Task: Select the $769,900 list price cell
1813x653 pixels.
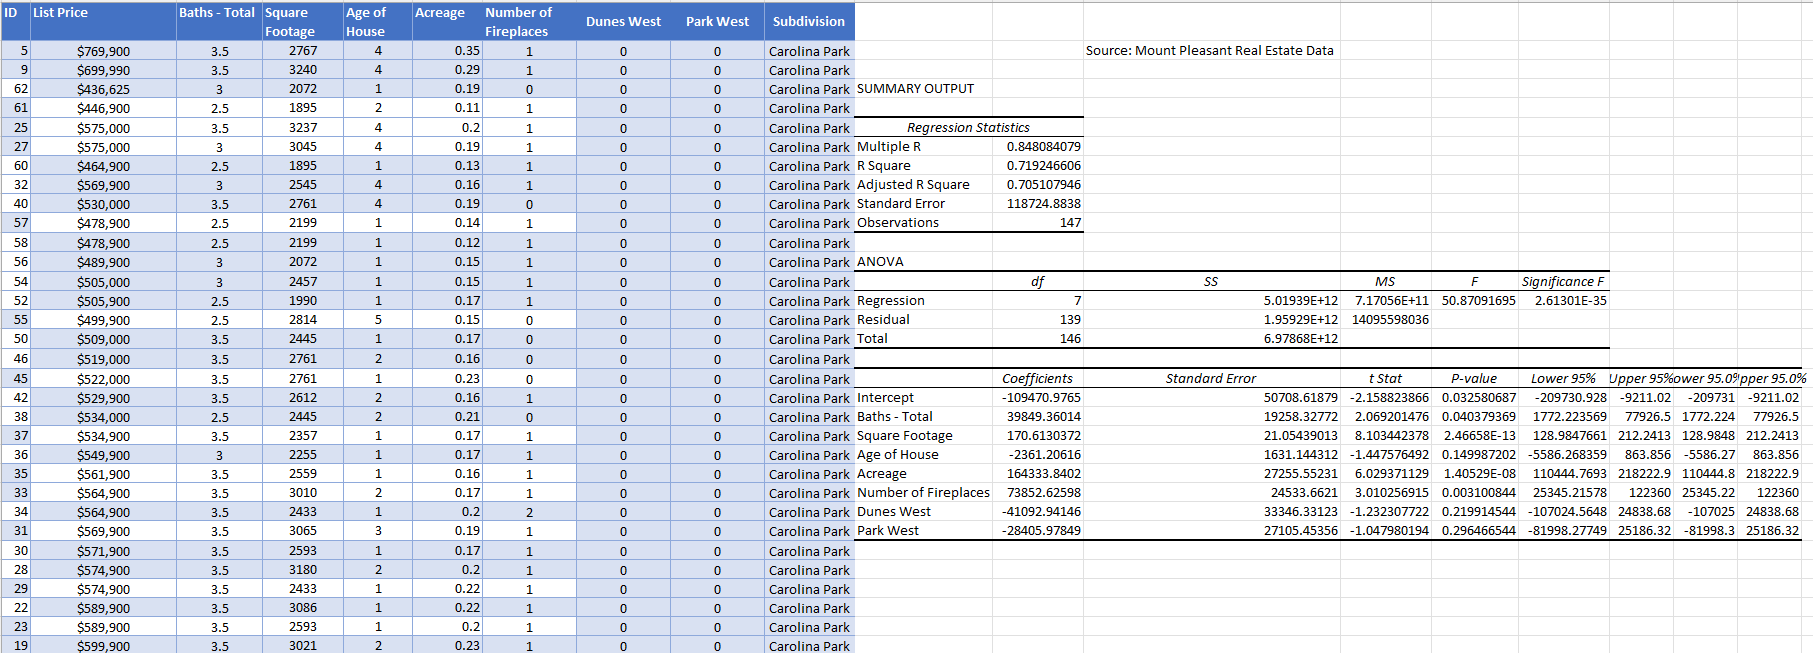Action: coord(104,51)
